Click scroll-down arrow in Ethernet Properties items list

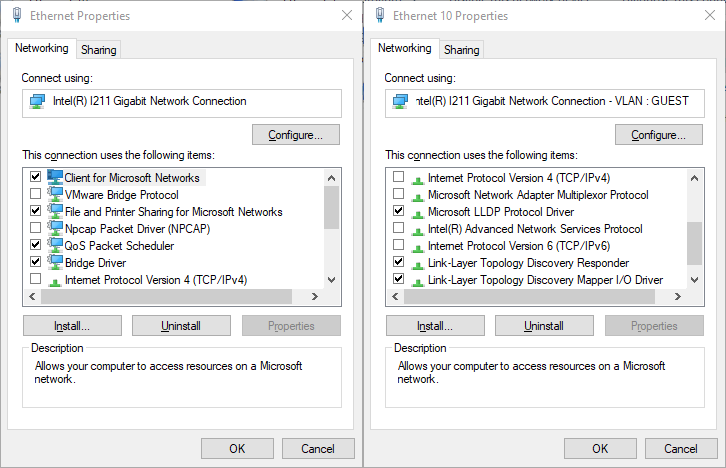tap(331, 280)
